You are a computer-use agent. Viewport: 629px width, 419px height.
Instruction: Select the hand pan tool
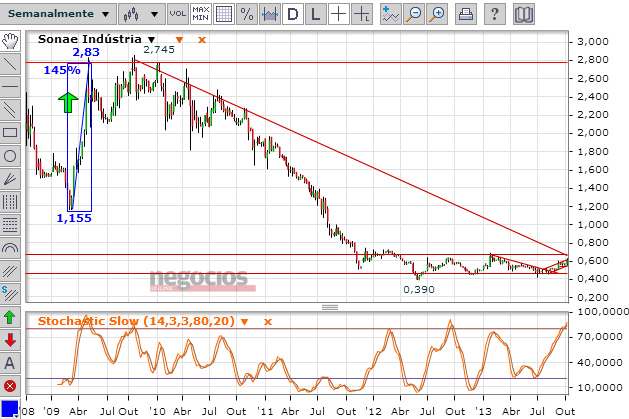10,40
